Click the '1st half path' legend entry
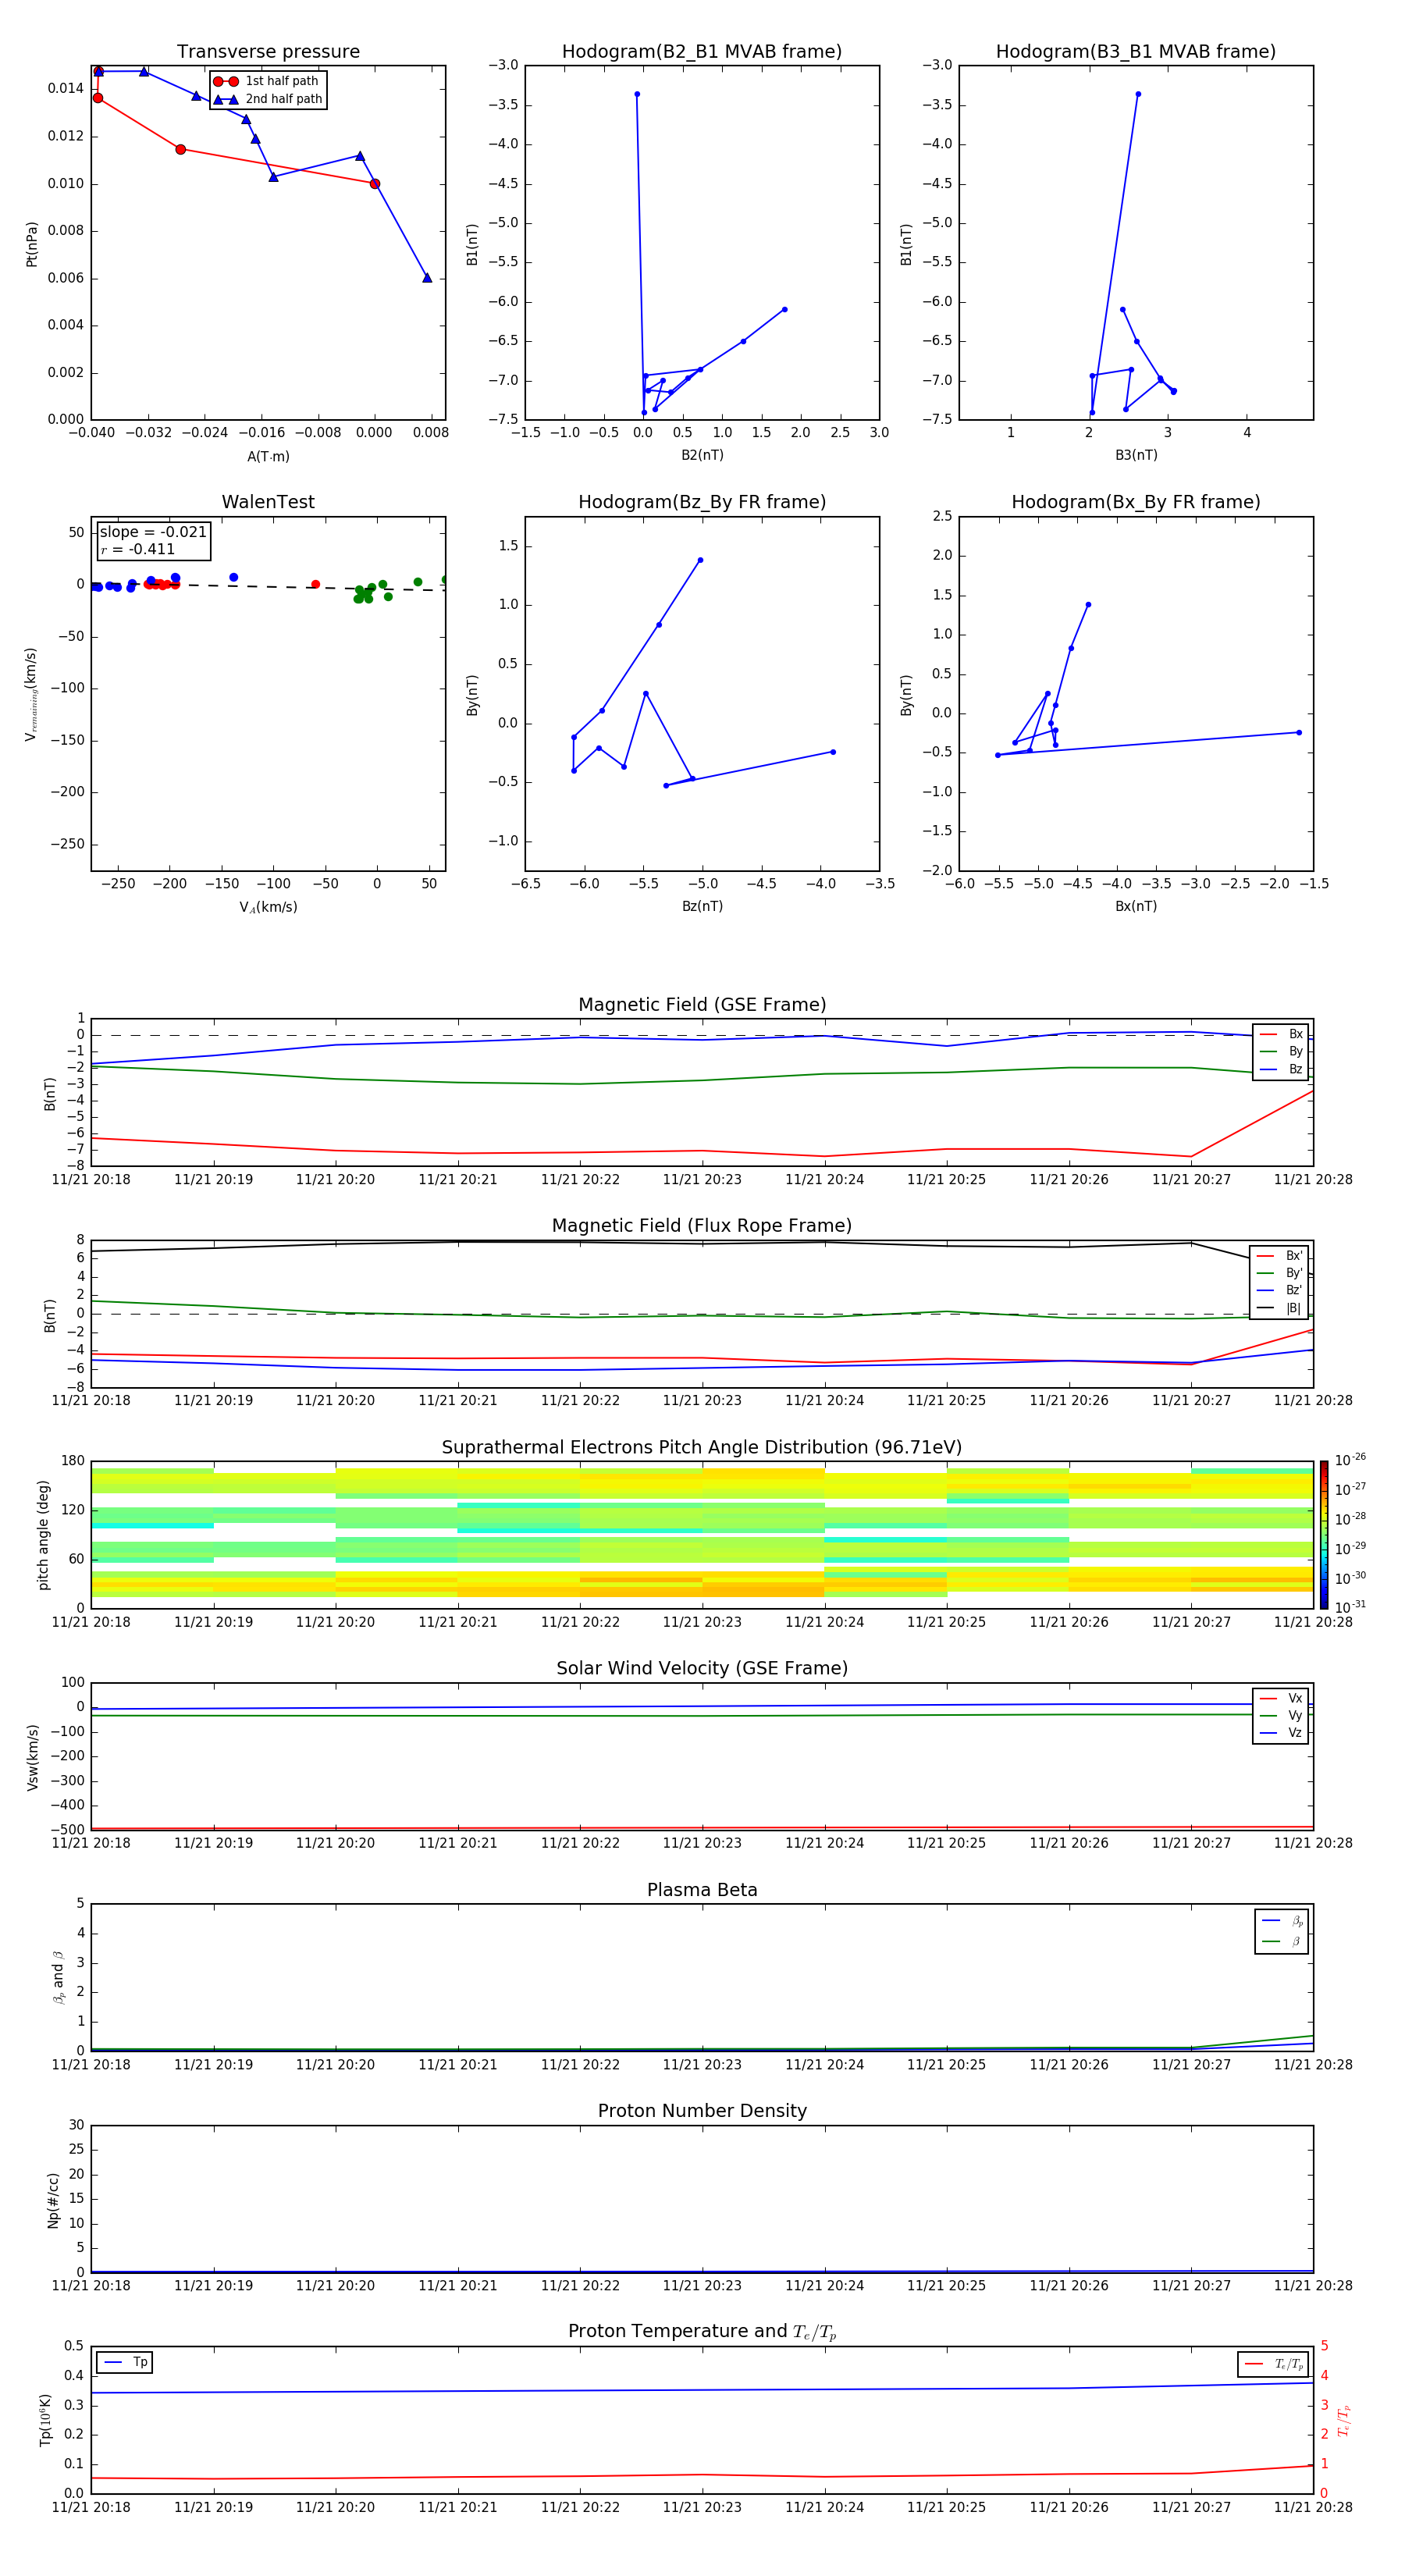The width and height of the screenshot is (1405, 2576). pos(266,81)
